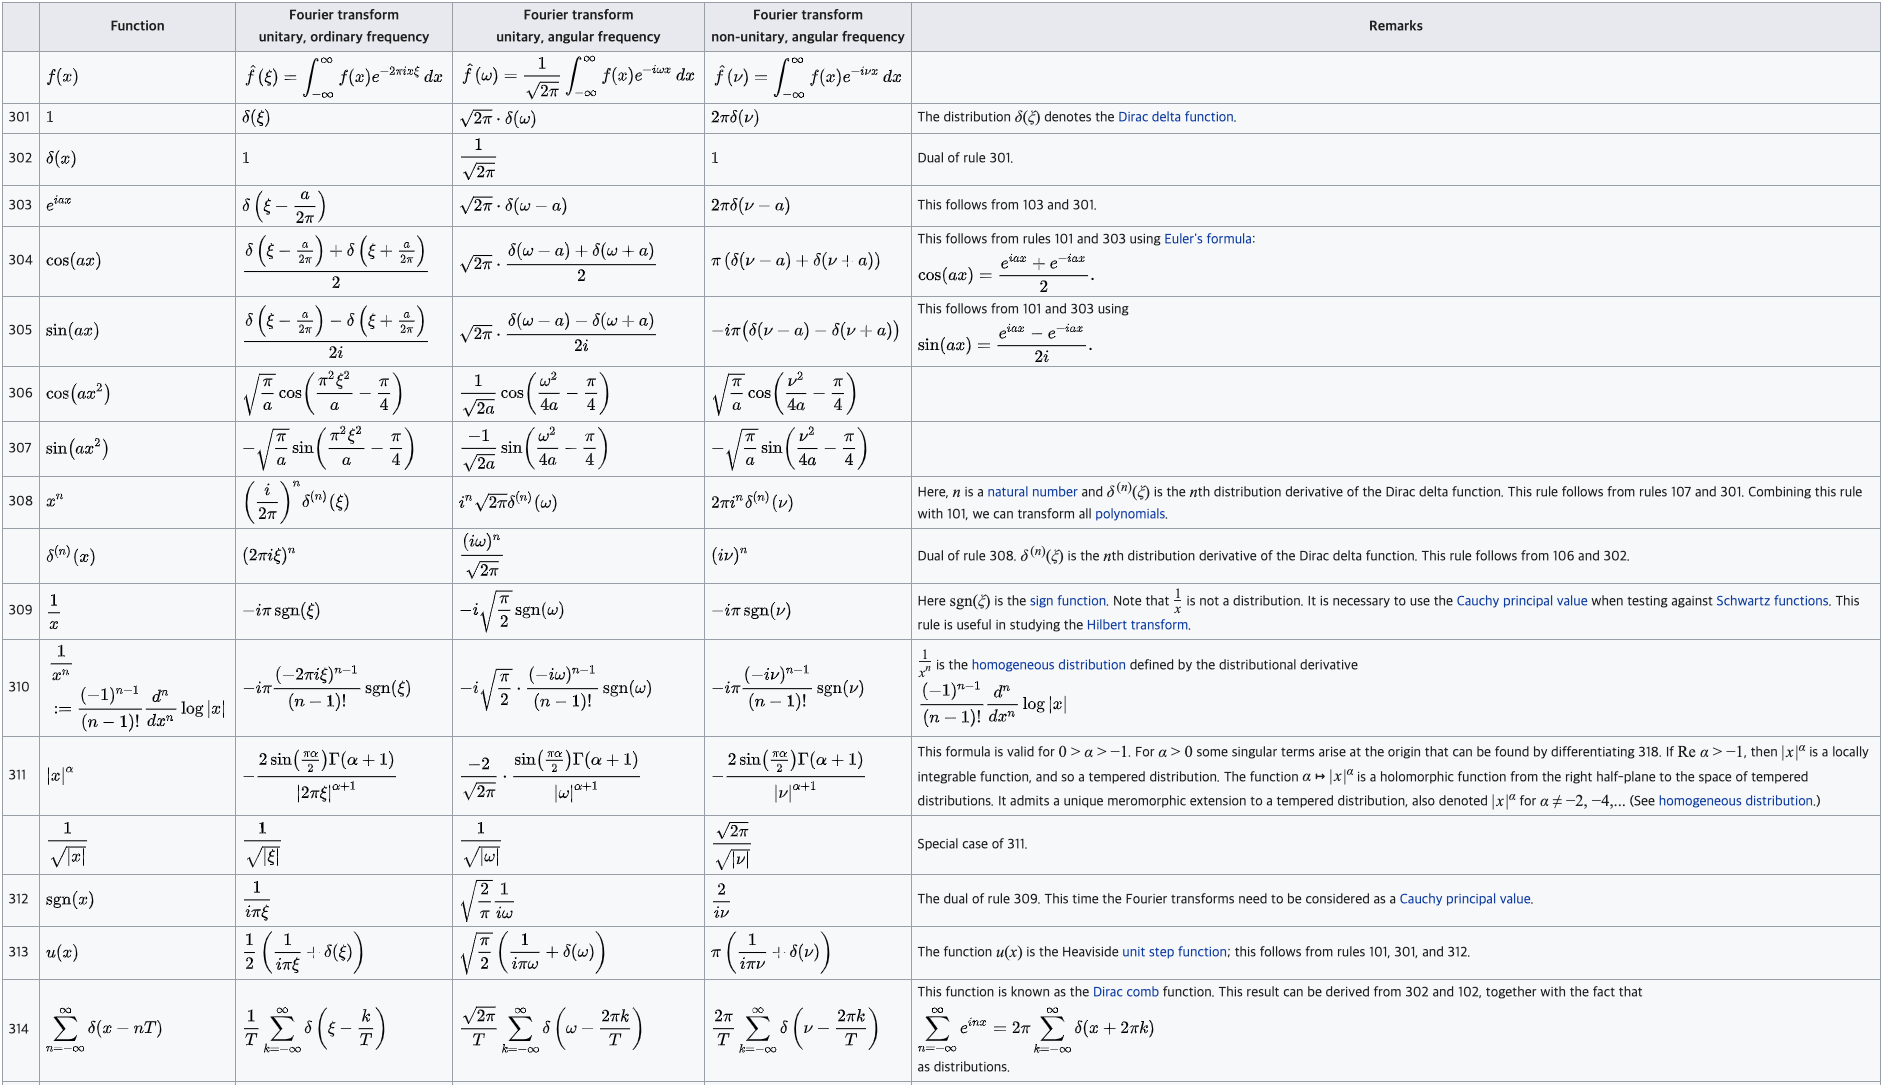Open the natural number link
This screenshot has height=1085, width=1883.
[1032, 492]
